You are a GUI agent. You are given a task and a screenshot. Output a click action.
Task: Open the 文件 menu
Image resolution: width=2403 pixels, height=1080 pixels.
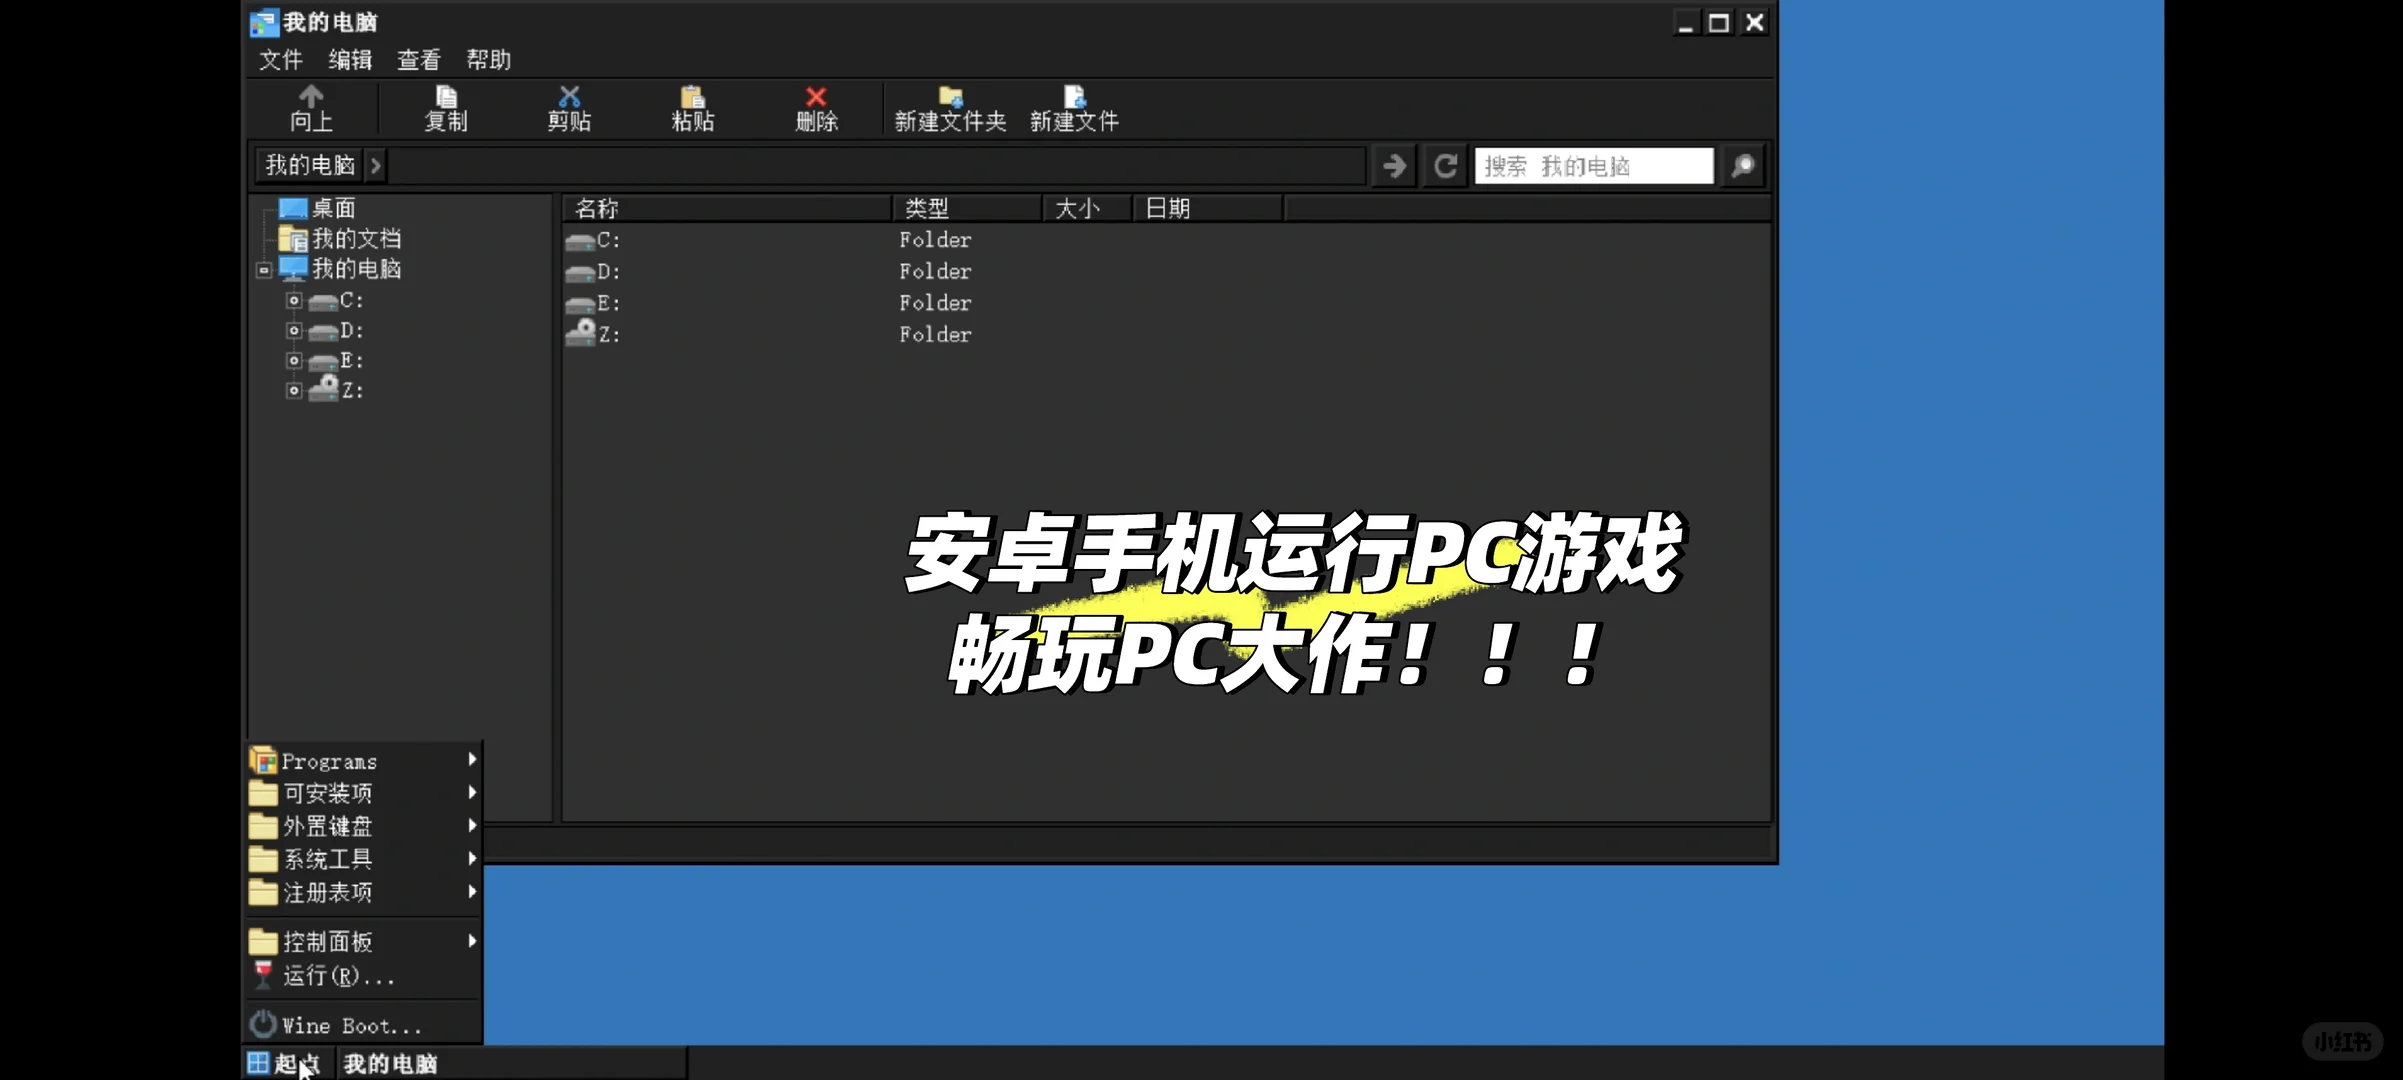click(x=280, y=60)
